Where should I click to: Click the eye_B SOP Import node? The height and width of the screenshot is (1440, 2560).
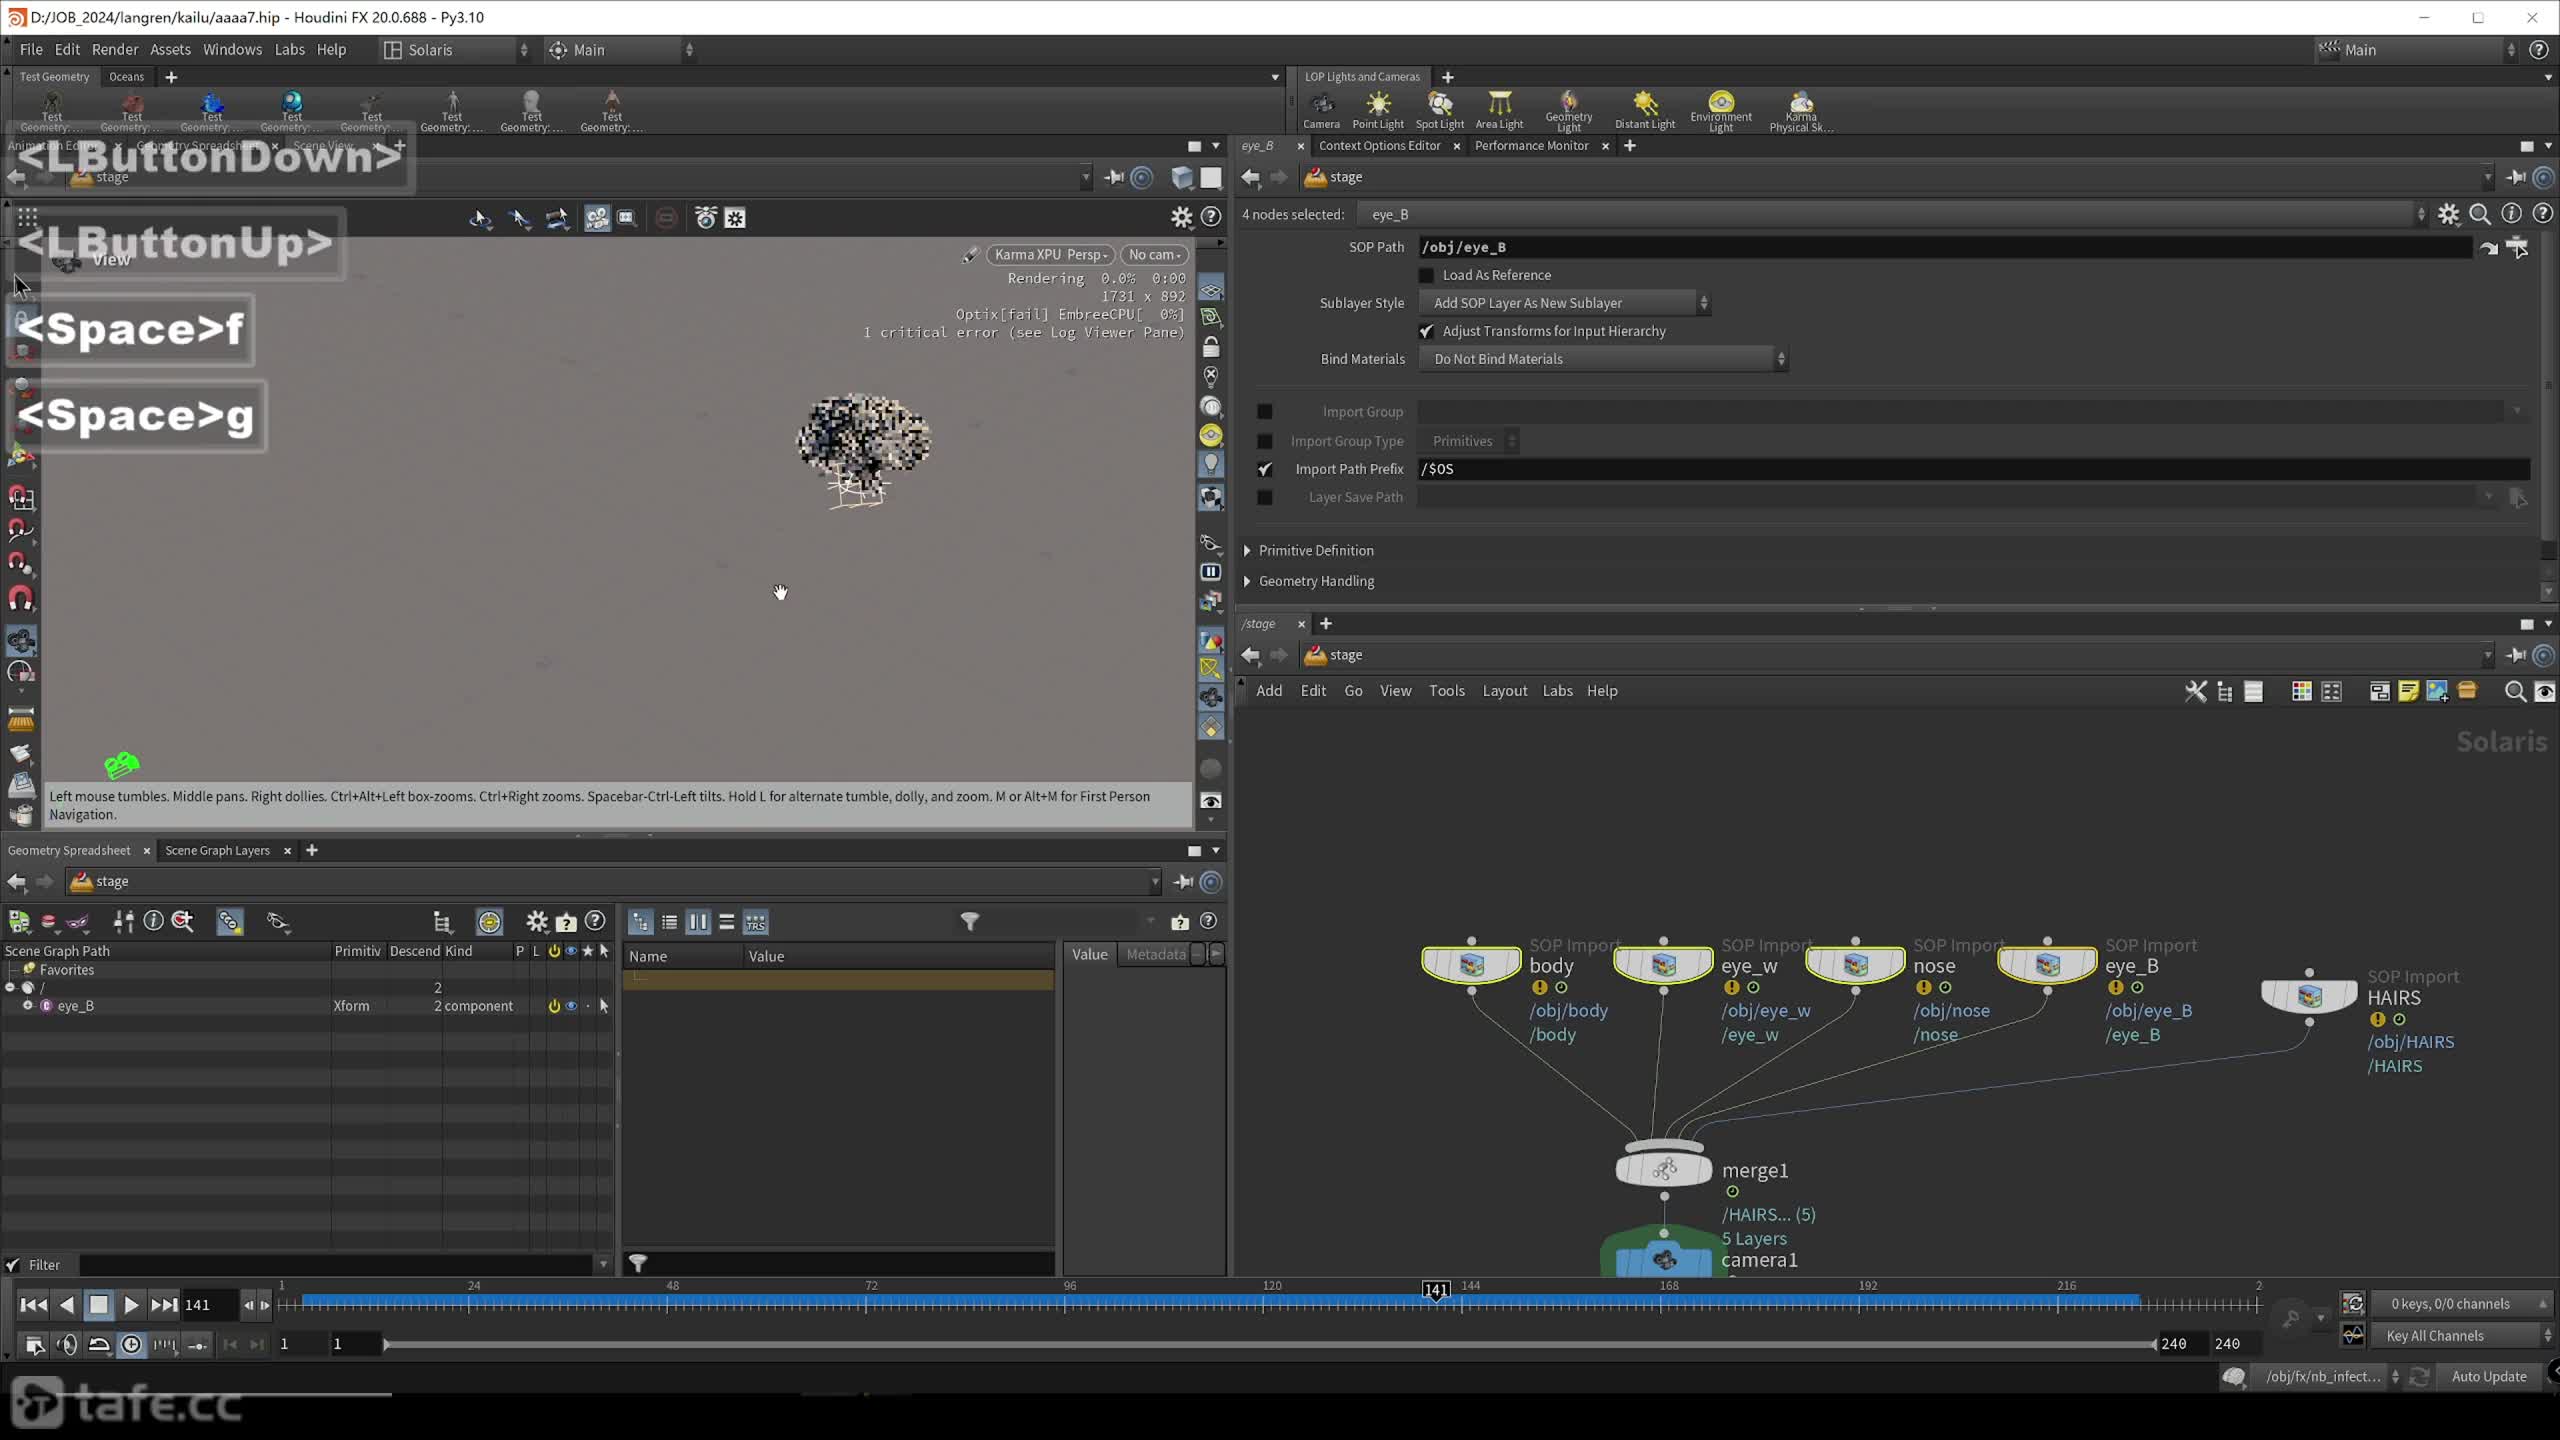[x=2047, y=965]
